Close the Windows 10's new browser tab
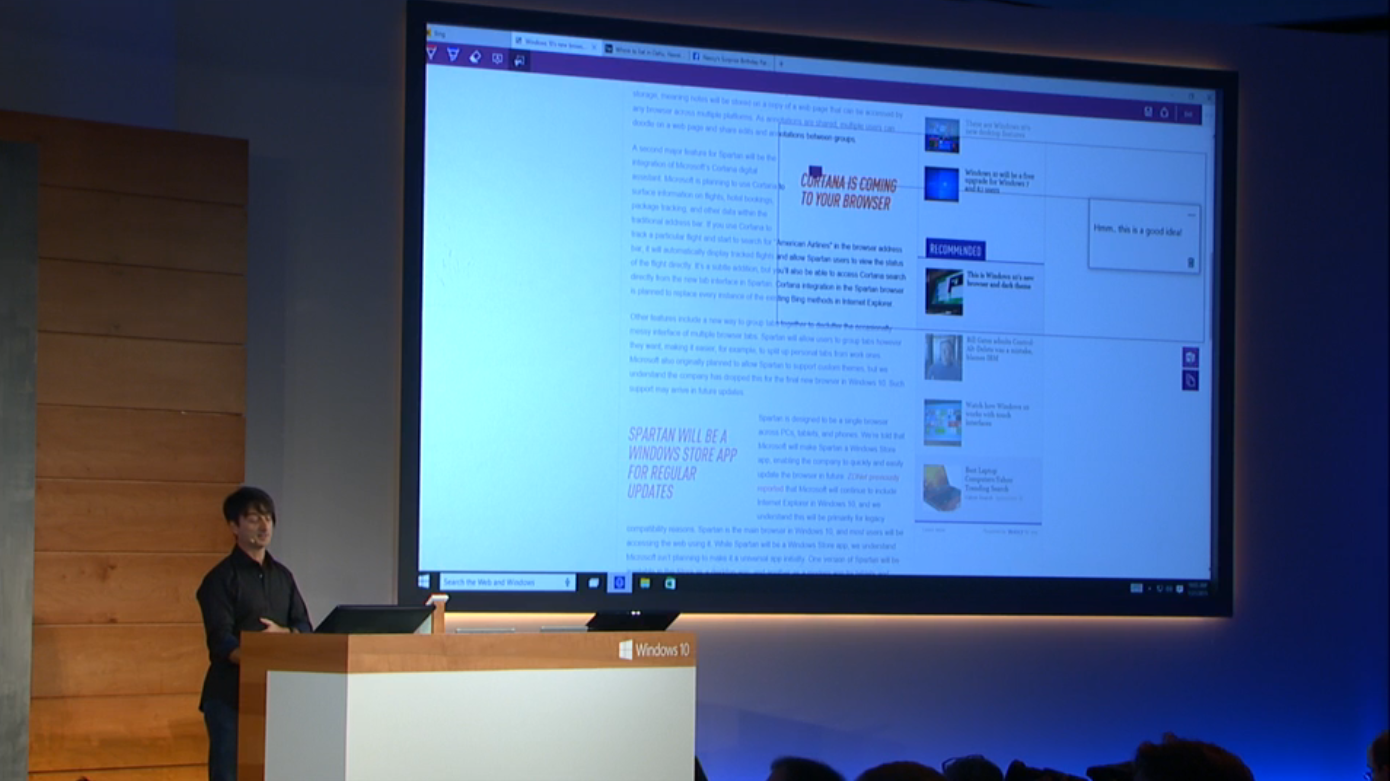This screenshot has height=781, width=1390. [x=594, y=47]
